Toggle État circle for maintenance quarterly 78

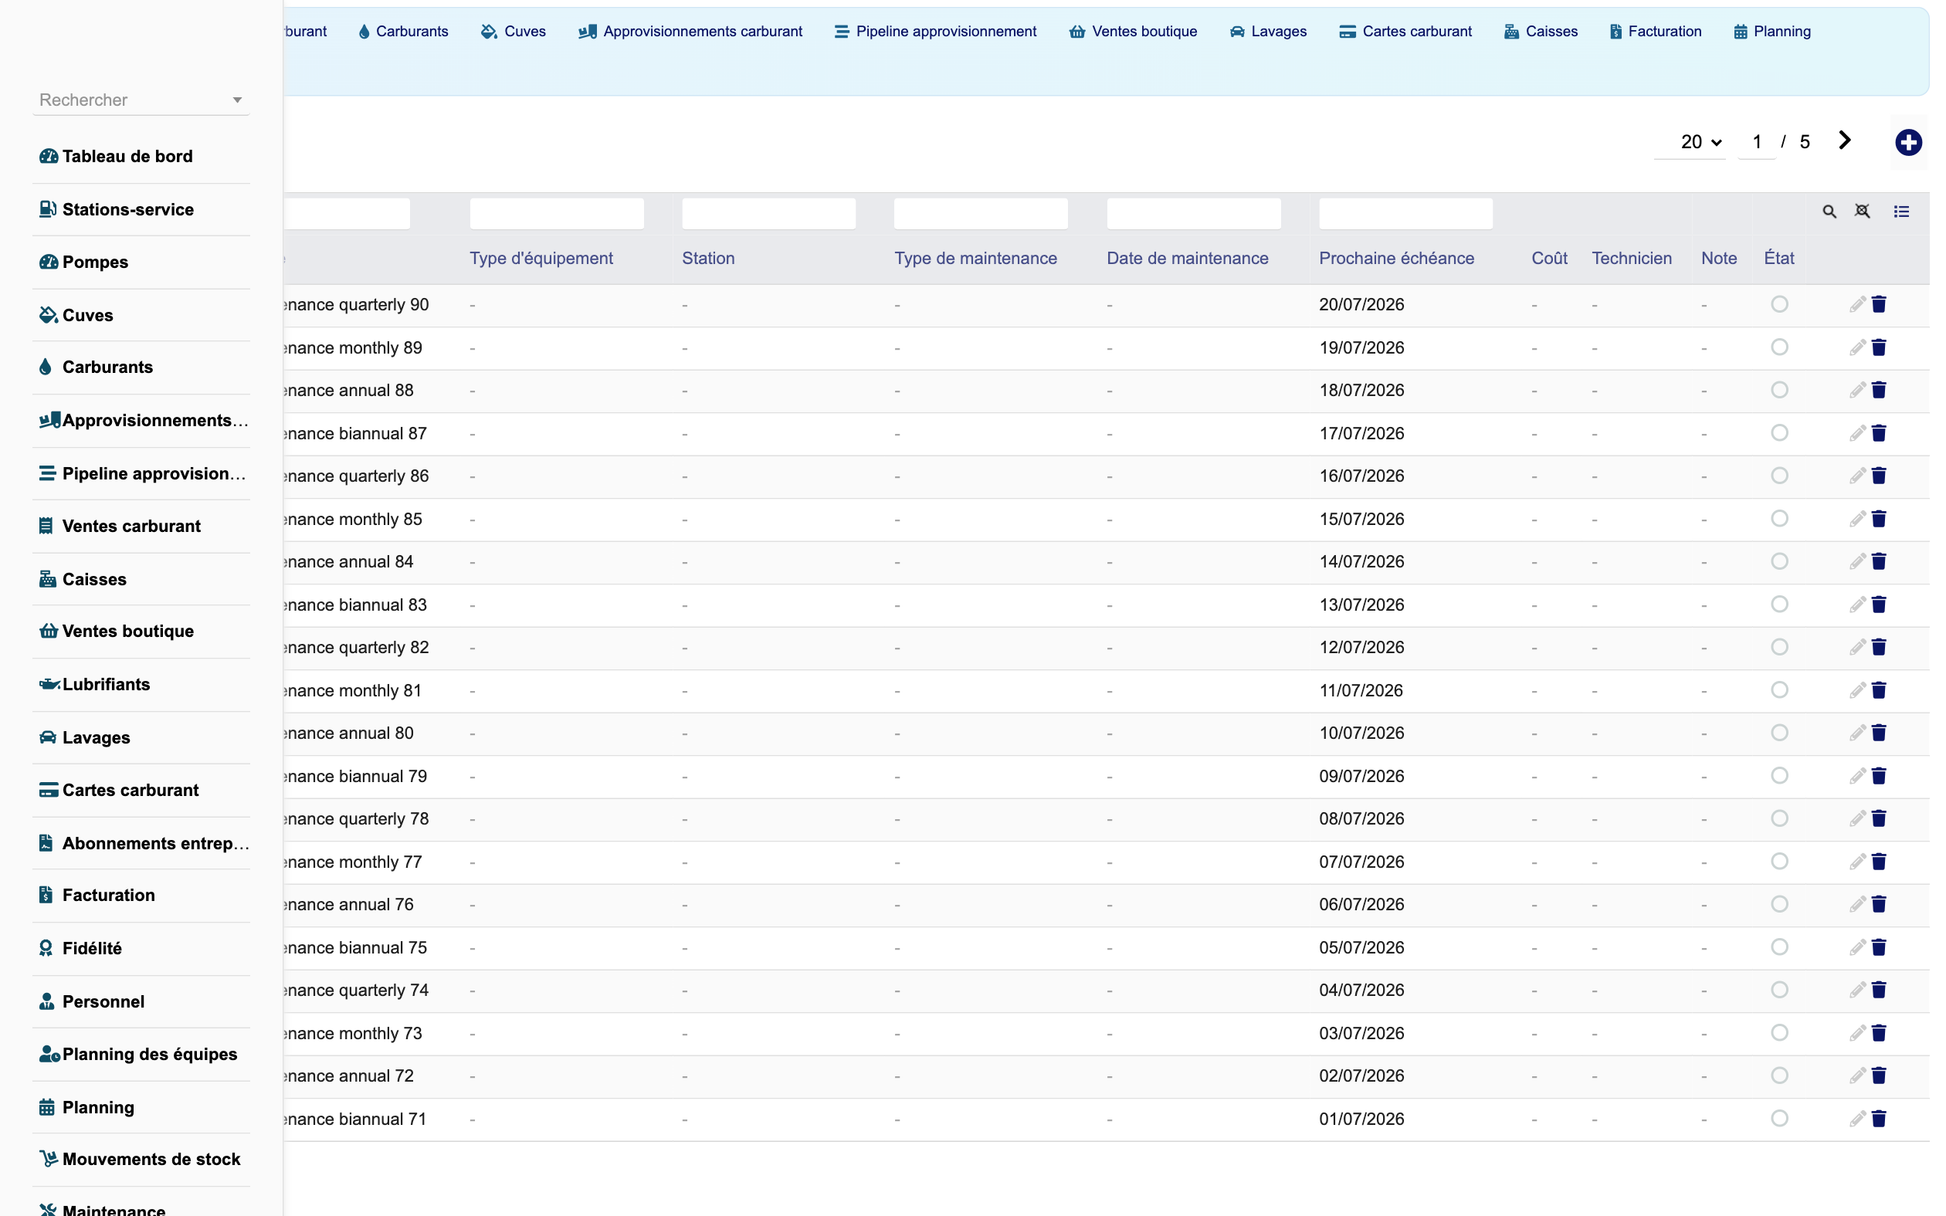click(1779, 818)
